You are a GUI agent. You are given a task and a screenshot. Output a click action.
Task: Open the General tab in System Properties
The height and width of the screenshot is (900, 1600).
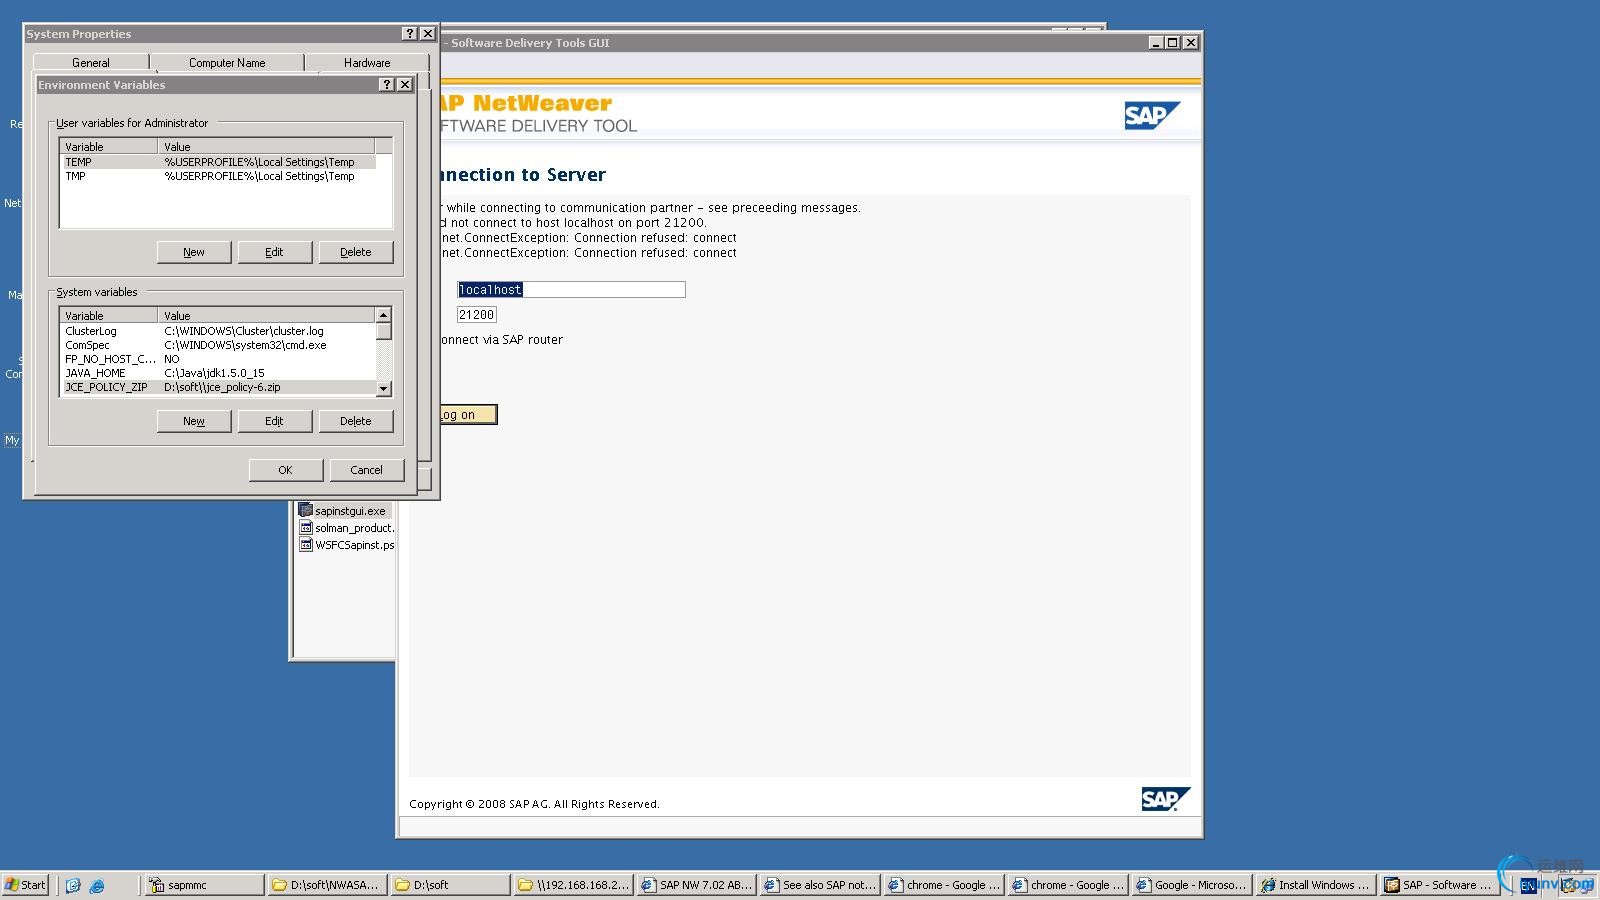[90, 63]
